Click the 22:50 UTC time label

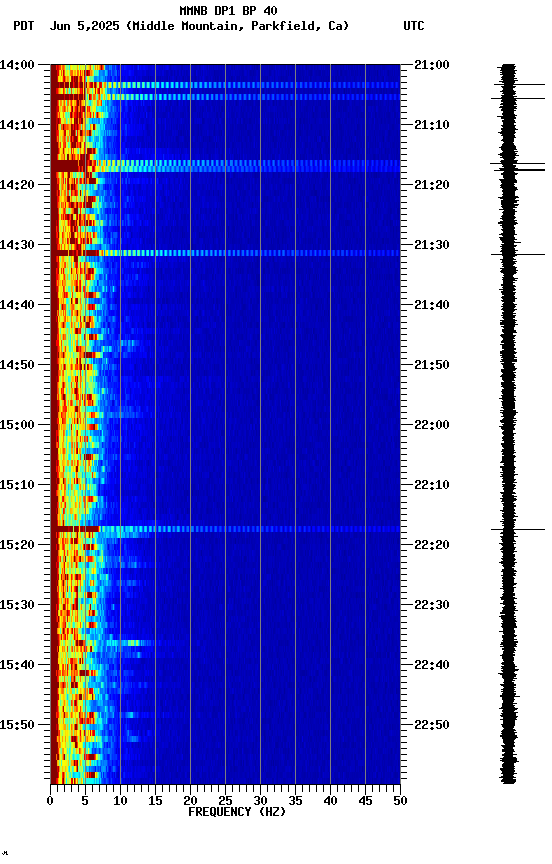[x=432, y=725]
